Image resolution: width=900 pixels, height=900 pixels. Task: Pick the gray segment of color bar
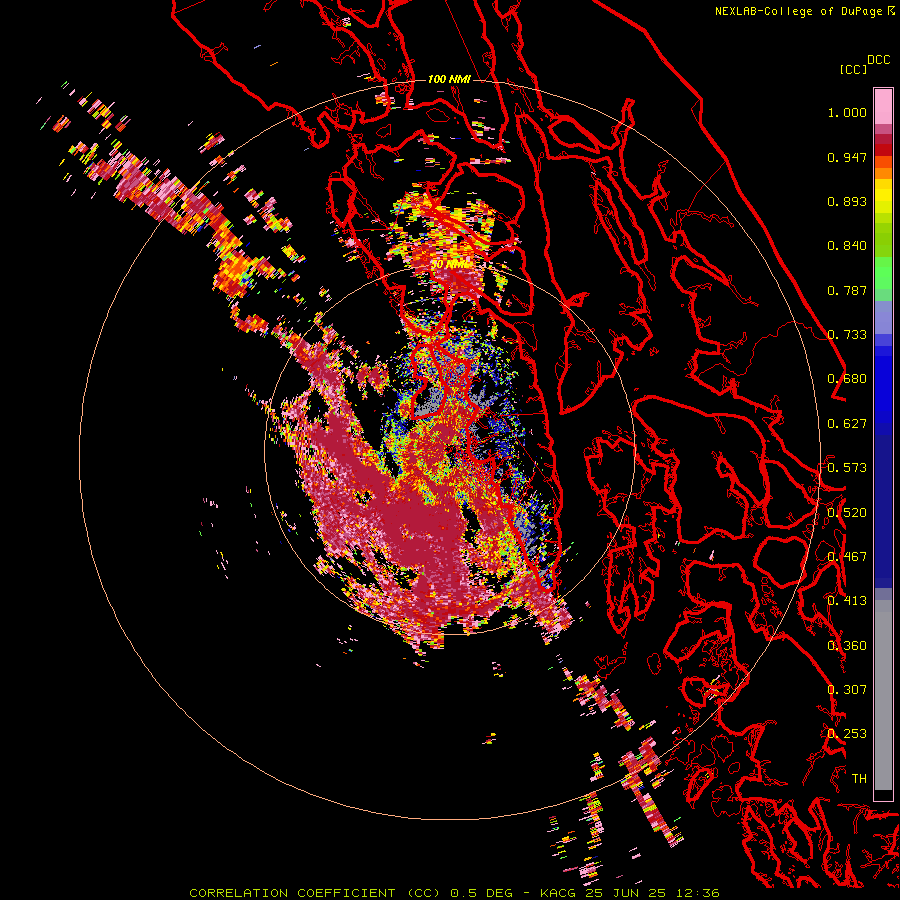tap(883, 695)
